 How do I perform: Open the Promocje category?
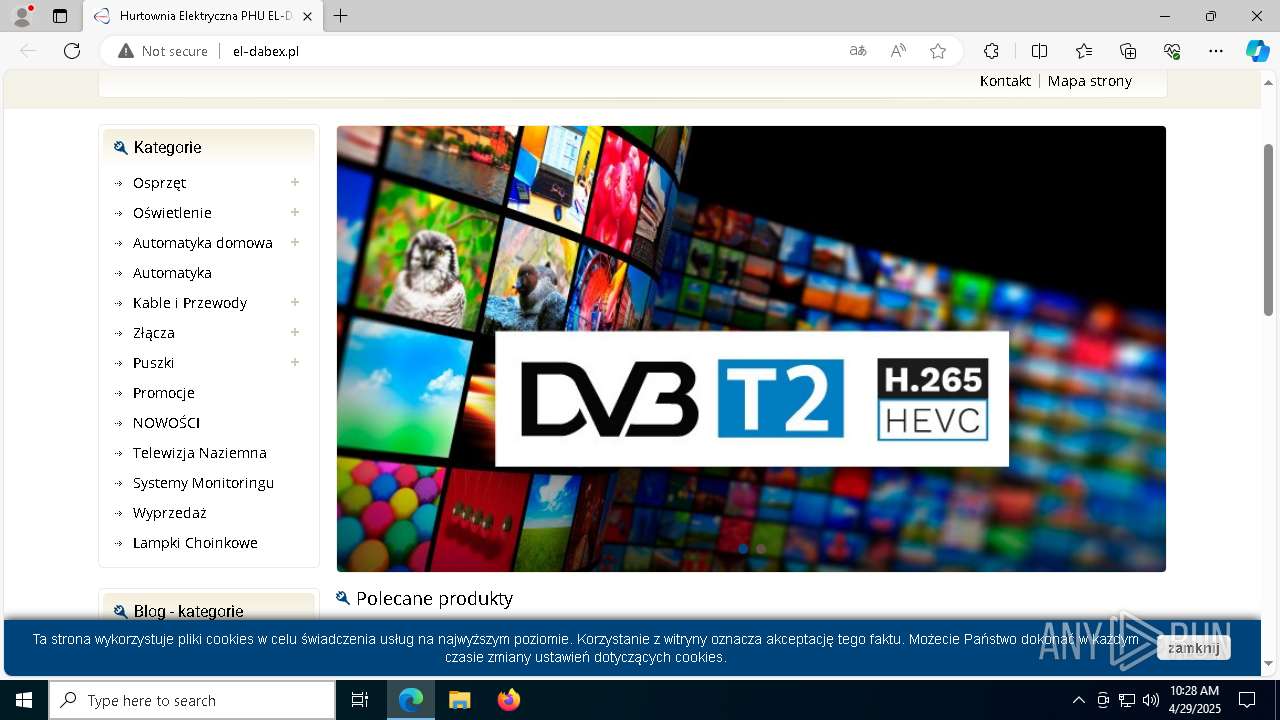[164, 393]
